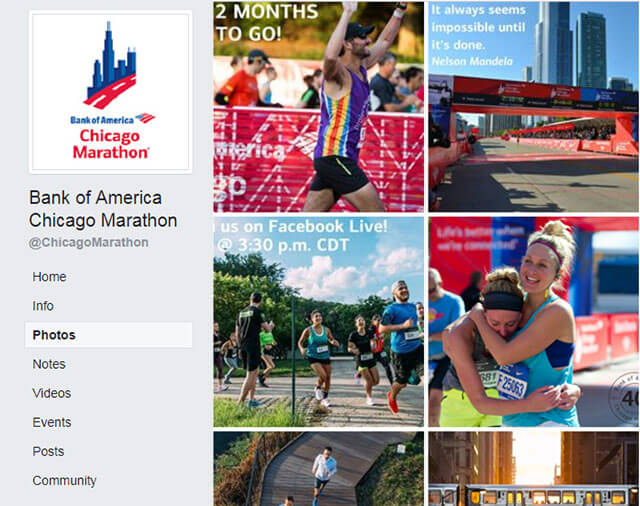This screenshot has height=506, width=640.
Task: Click the Bank of America flag emblem
Action: point(145,118)
